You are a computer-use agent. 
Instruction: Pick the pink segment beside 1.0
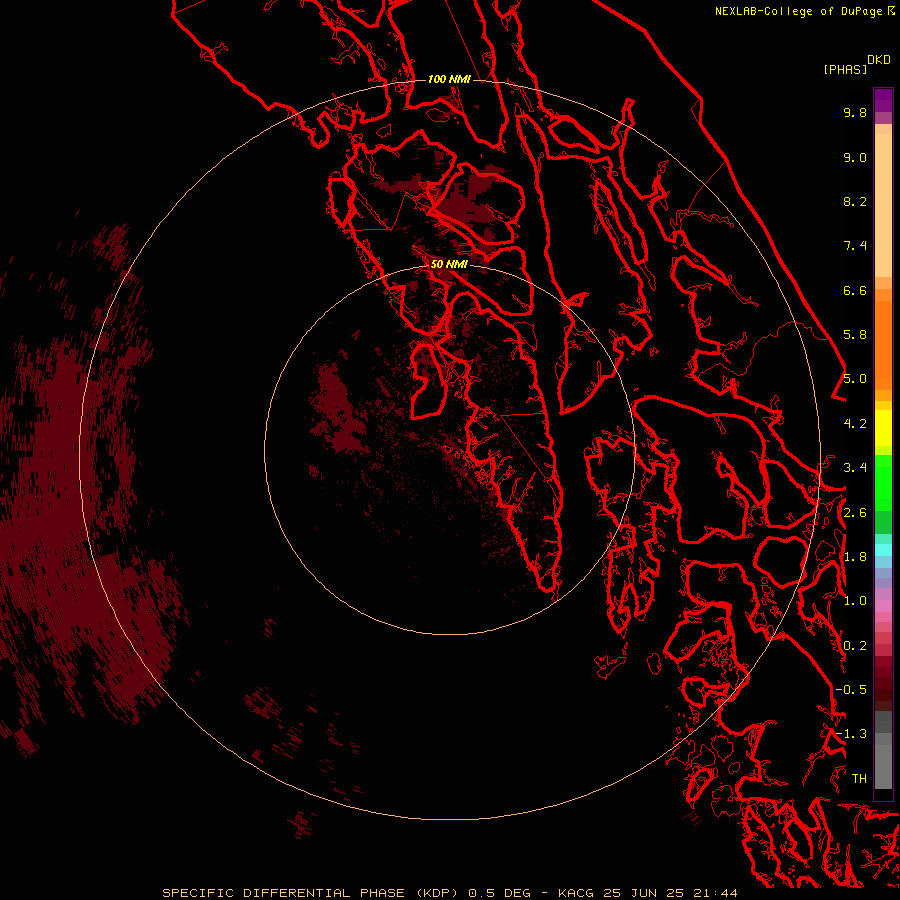point(883,606)
